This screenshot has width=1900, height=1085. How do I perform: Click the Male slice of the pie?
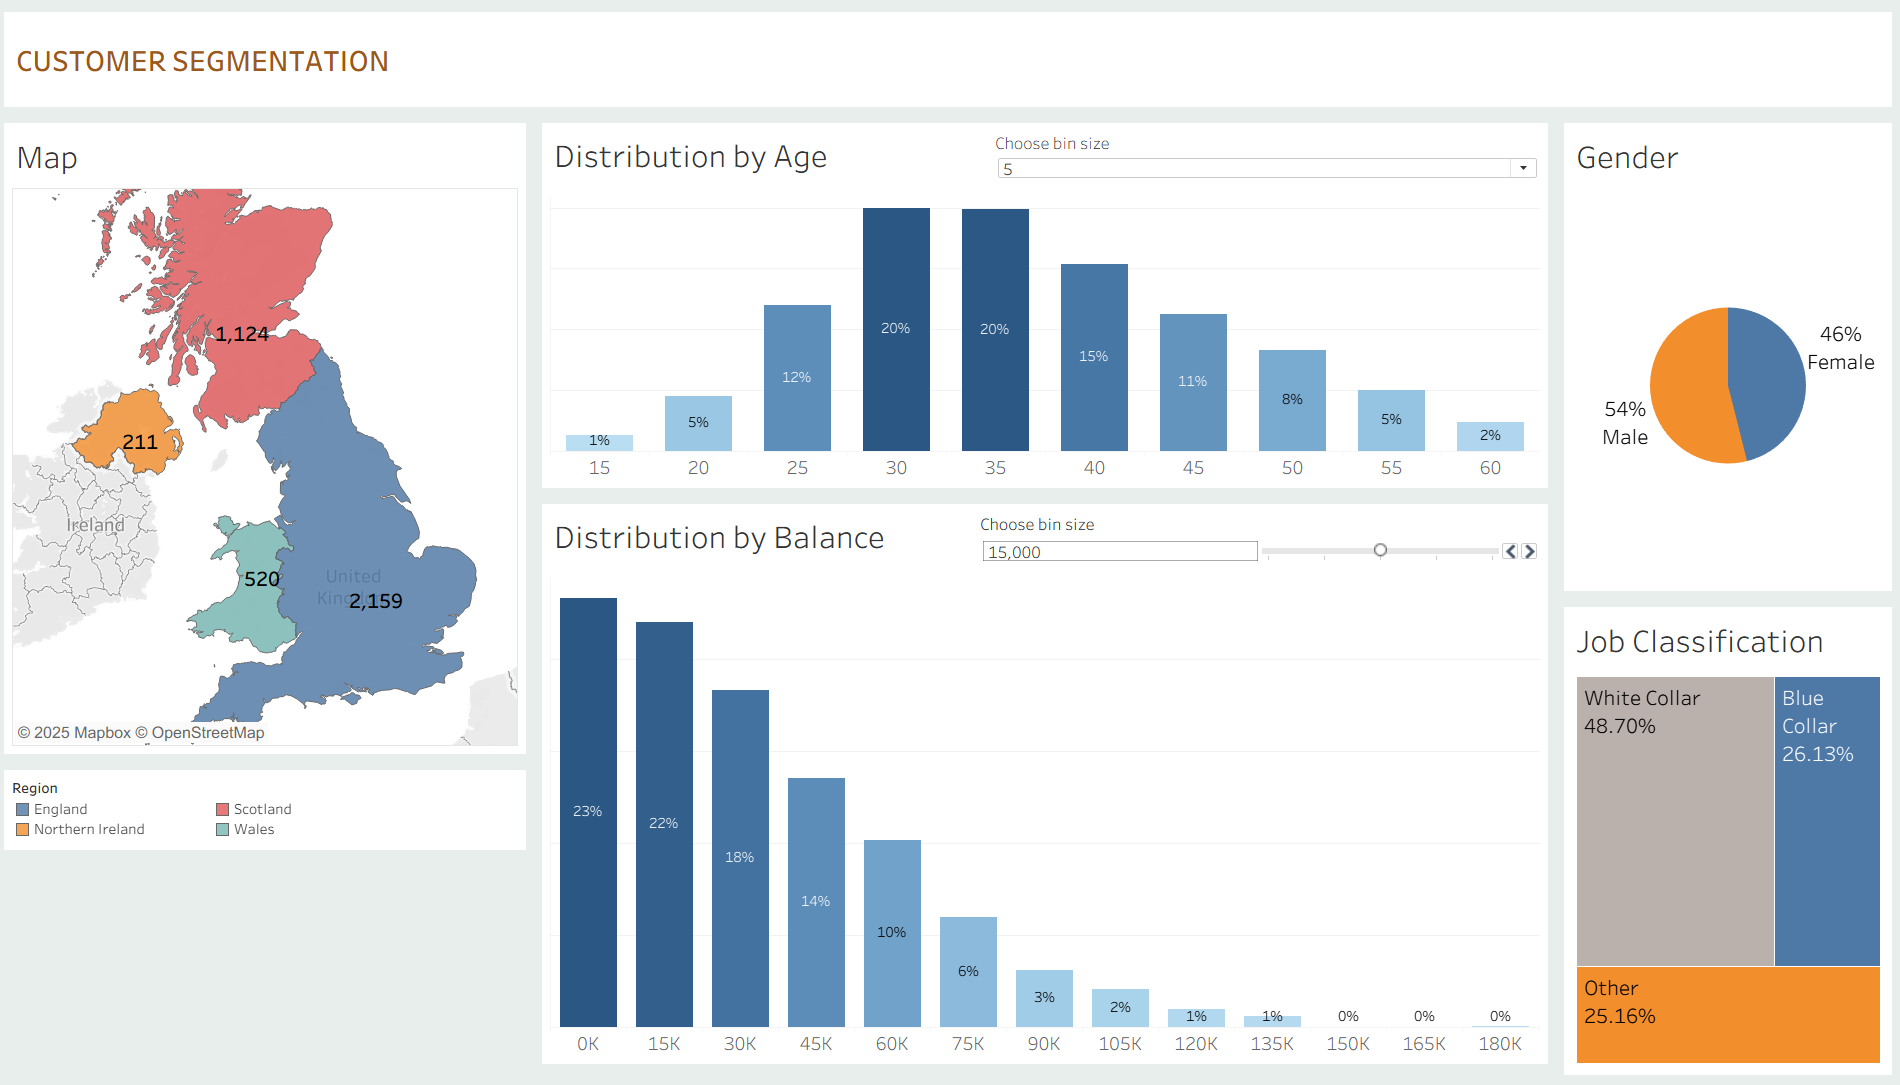1690,390
